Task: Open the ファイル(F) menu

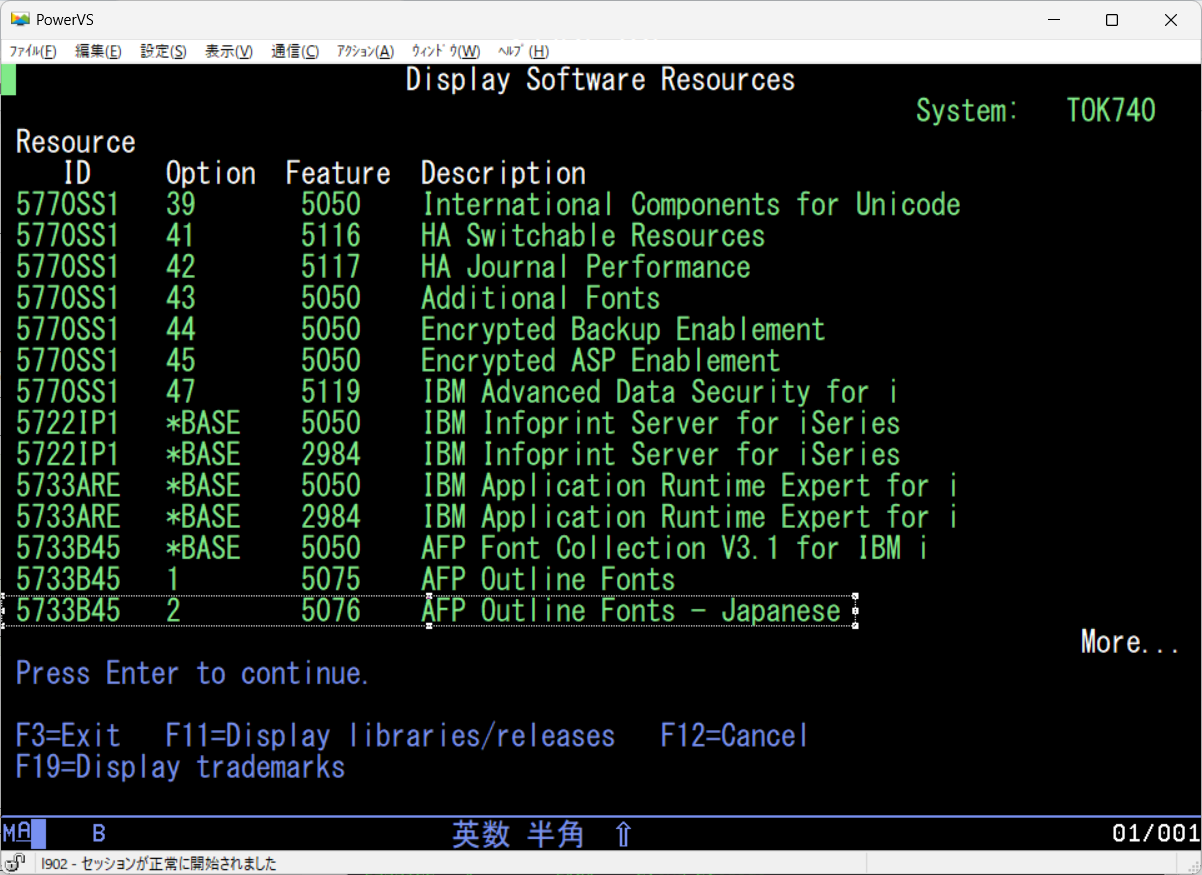Action: tap(33, 52)
